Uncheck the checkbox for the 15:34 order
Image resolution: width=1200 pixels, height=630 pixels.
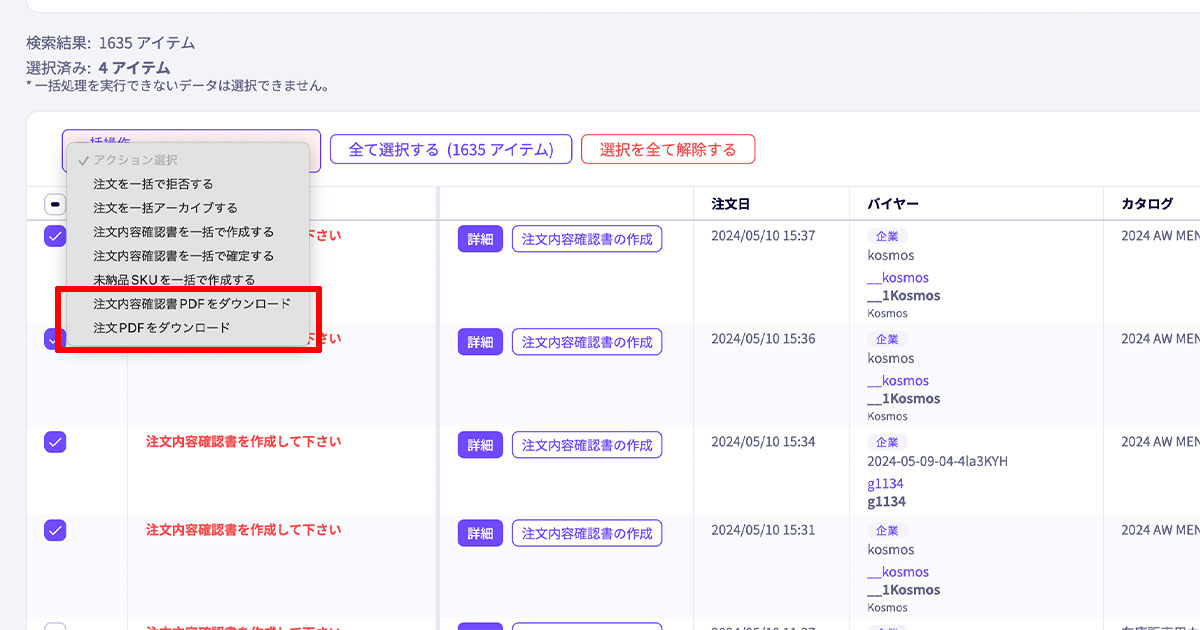(x=55, y=442)
